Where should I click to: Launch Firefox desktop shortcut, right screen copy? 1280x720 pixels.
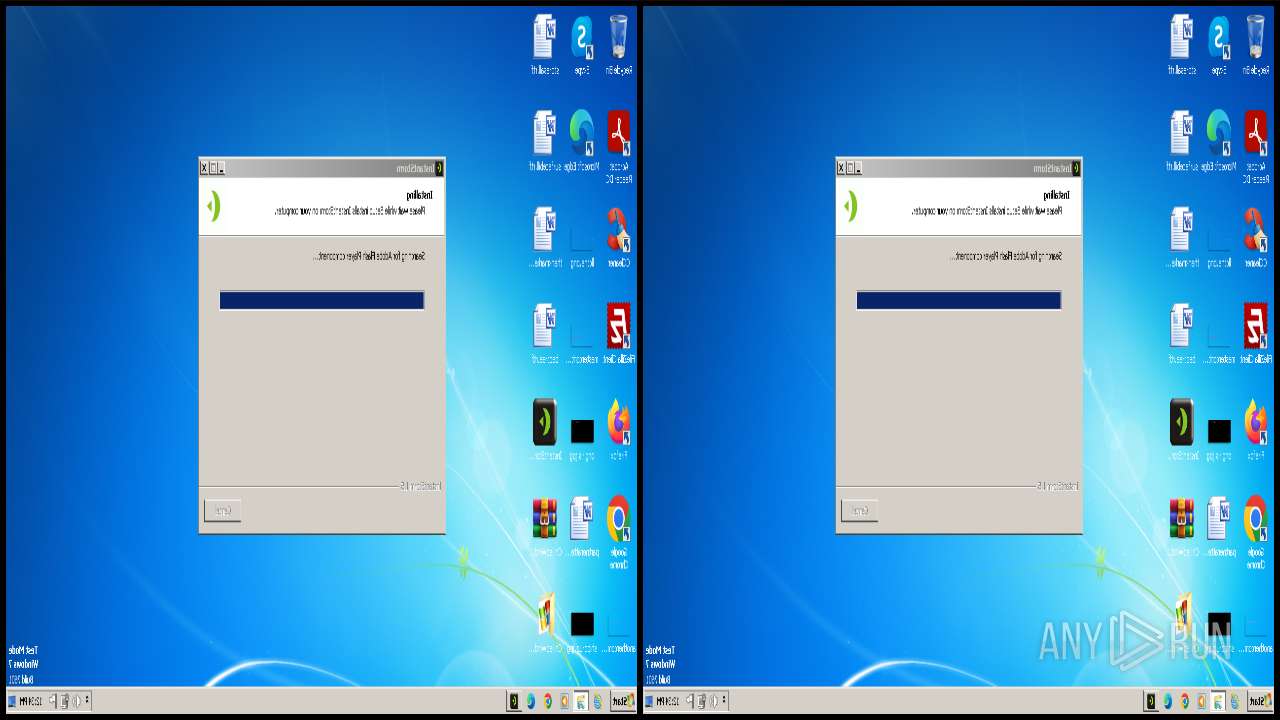click(1256, 429)
